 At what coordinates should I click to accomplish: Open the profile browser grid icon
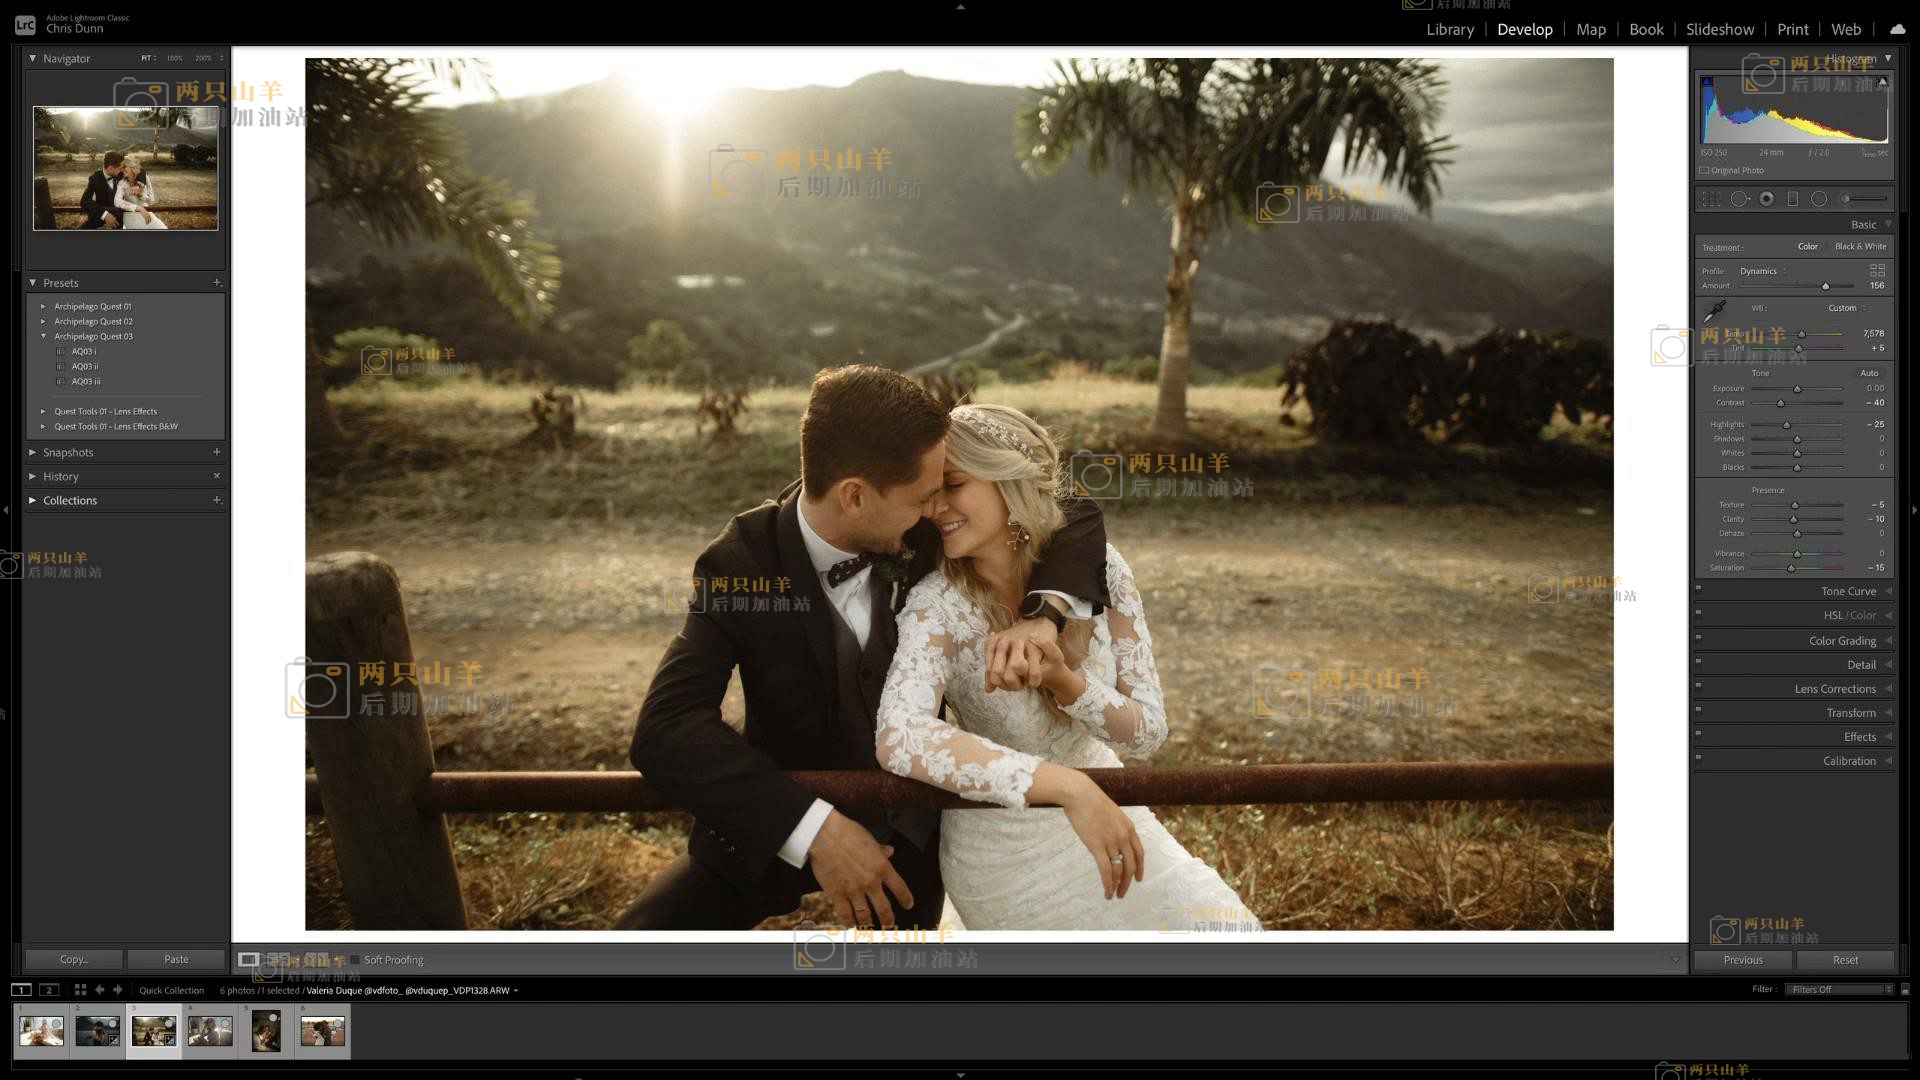click(x=1877, y=271)
